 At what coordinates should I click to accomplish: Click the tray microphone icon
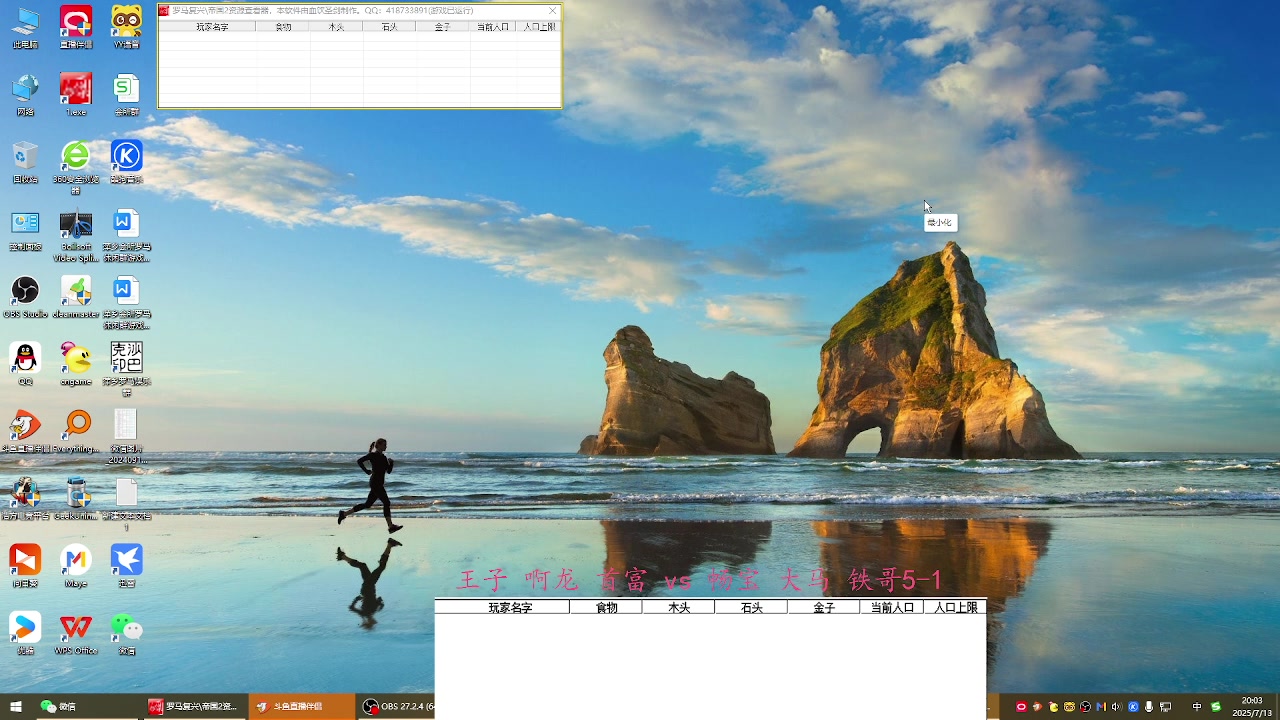(x=1149, y=707)
